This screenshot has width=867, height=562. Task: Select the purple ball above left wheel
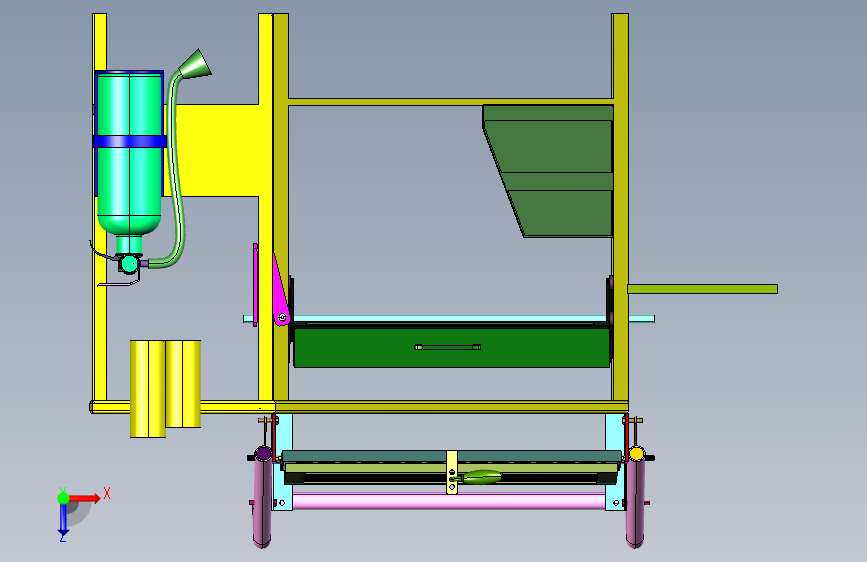click(263, 454)
